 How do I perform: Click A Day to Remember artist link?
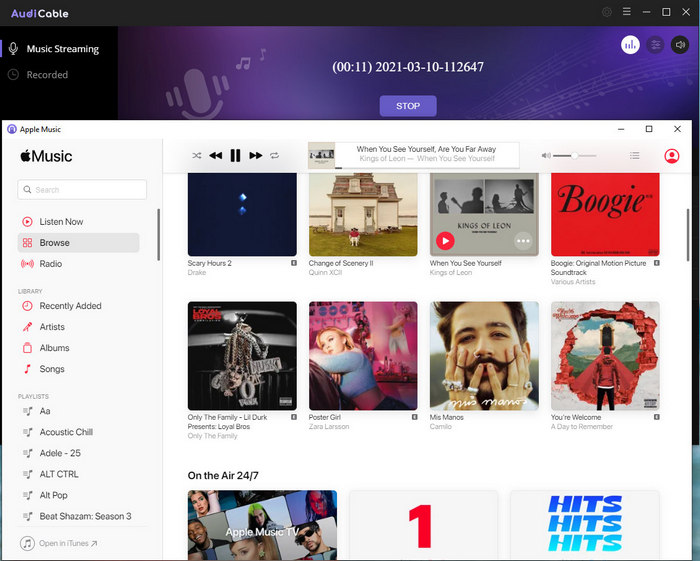(581, 427)
